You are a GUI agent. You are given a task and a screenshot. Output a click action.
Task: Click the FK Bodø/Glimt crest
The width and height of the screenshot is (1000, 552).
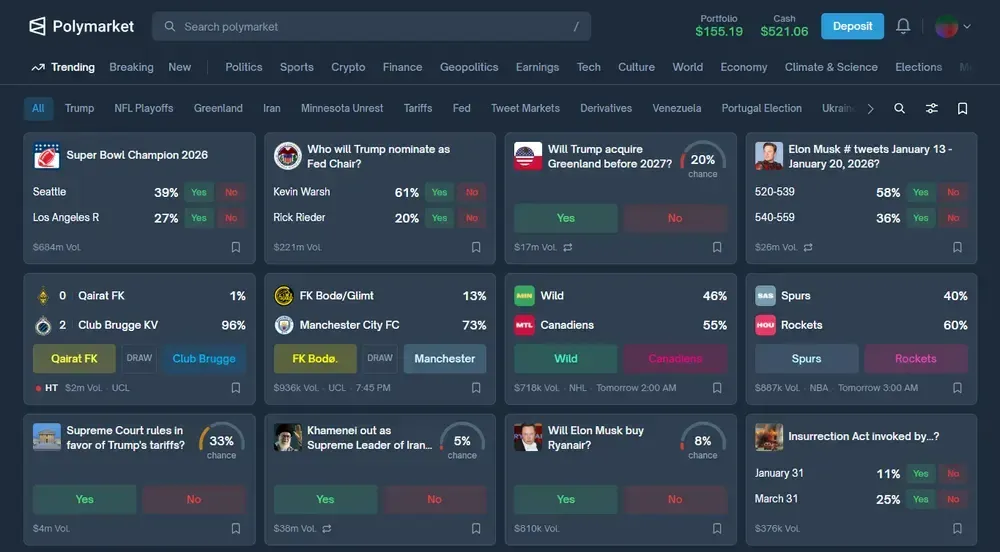point(284,296)
